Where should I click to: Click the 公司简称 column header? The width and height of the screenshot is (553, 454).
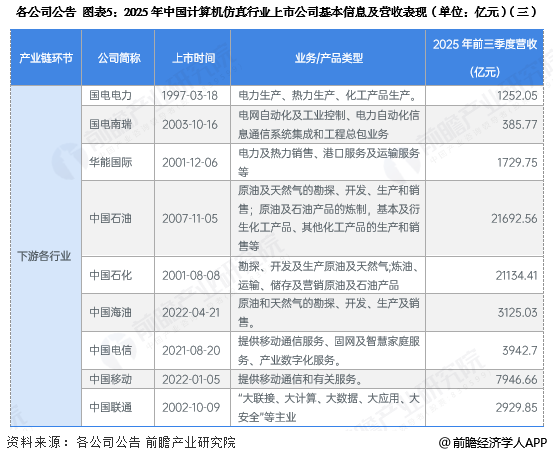119,58
